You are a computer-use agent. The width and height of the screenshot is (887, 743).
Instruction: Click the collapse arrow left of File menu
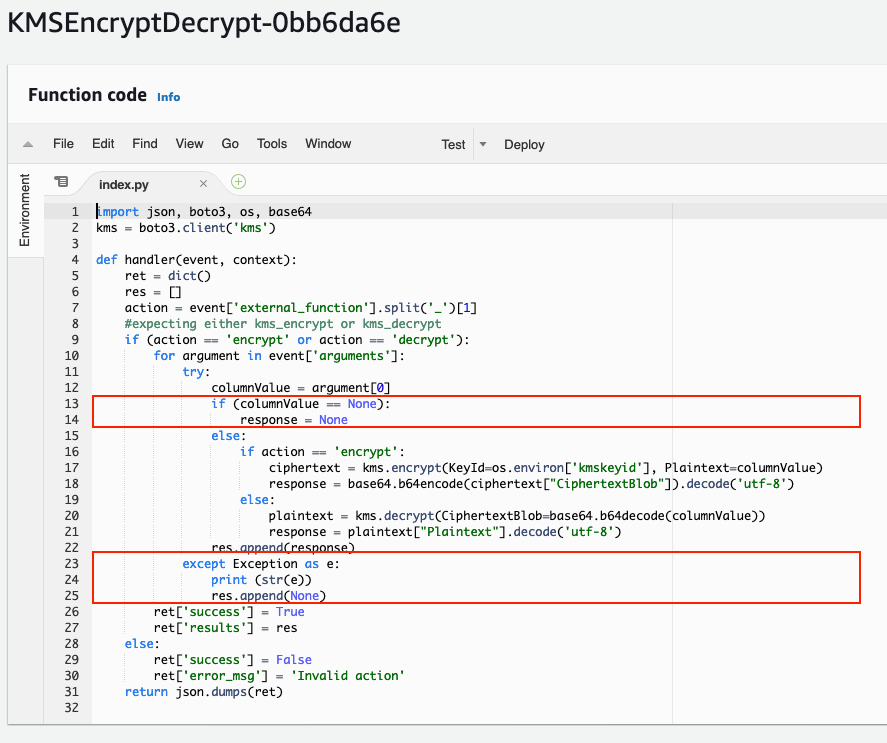(28, 144)
